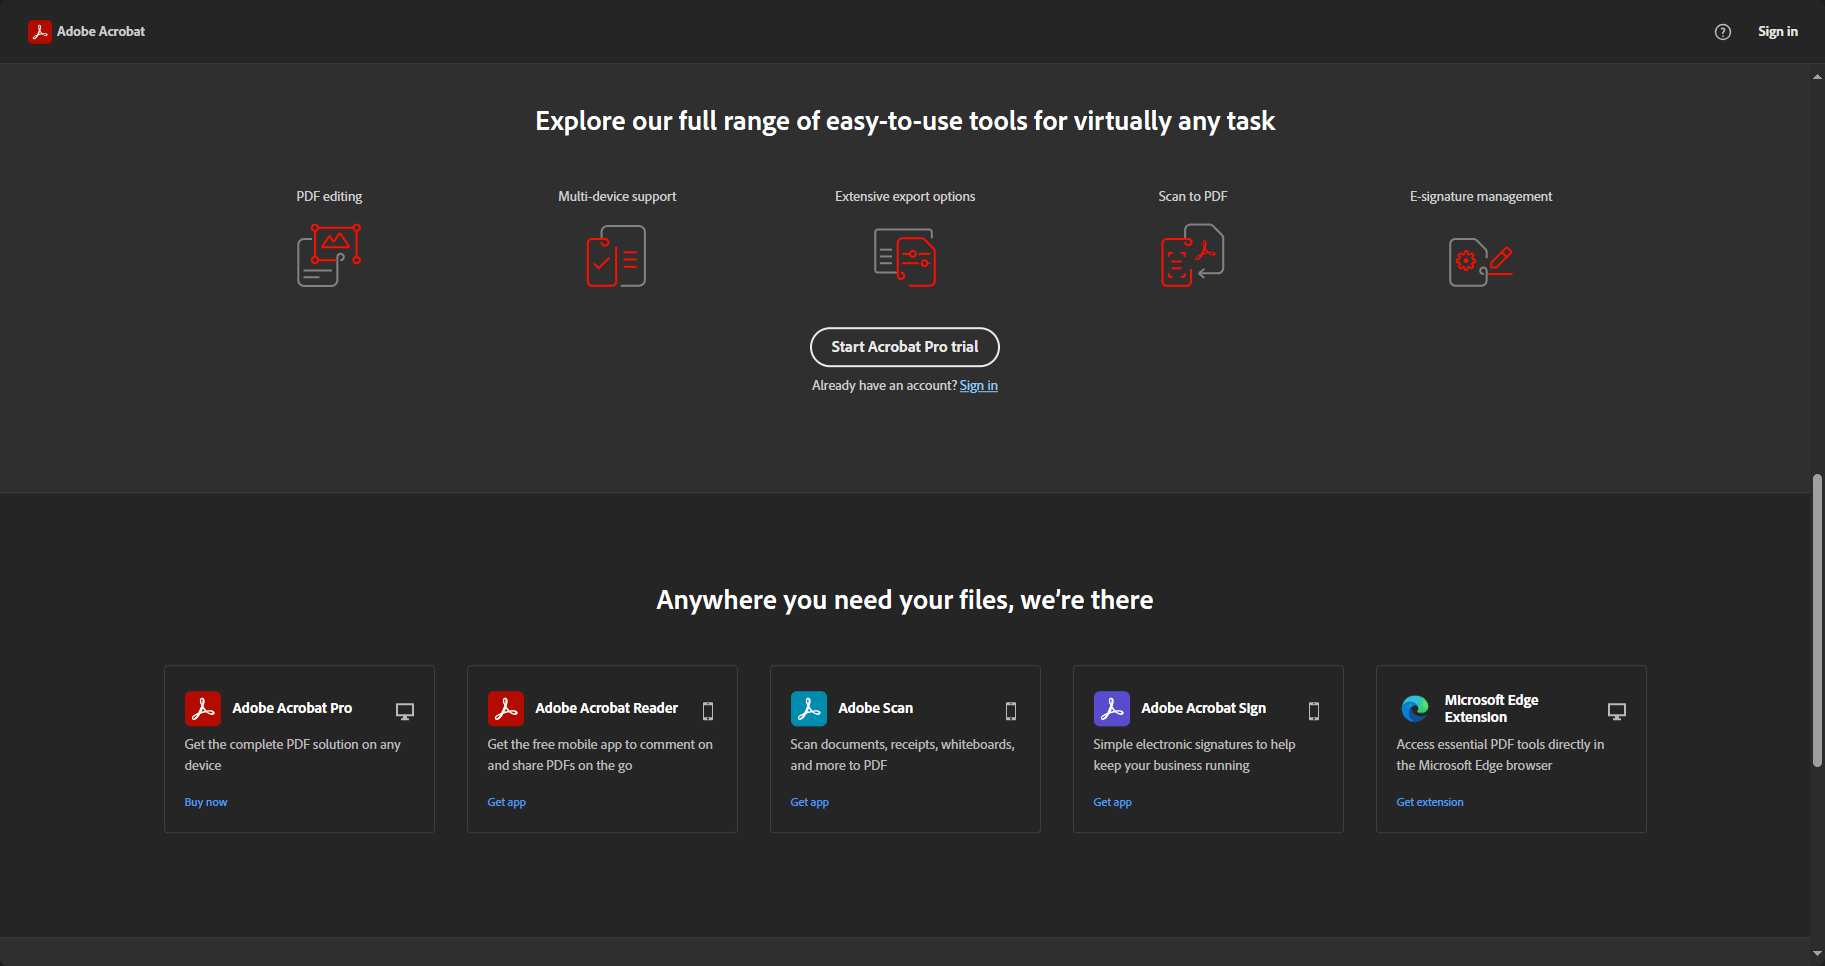Click 'Scan documents, receipts, whiteboards' description
Image resolution: width=1825 pixels, height=966 pixels.
coord(903,755)
